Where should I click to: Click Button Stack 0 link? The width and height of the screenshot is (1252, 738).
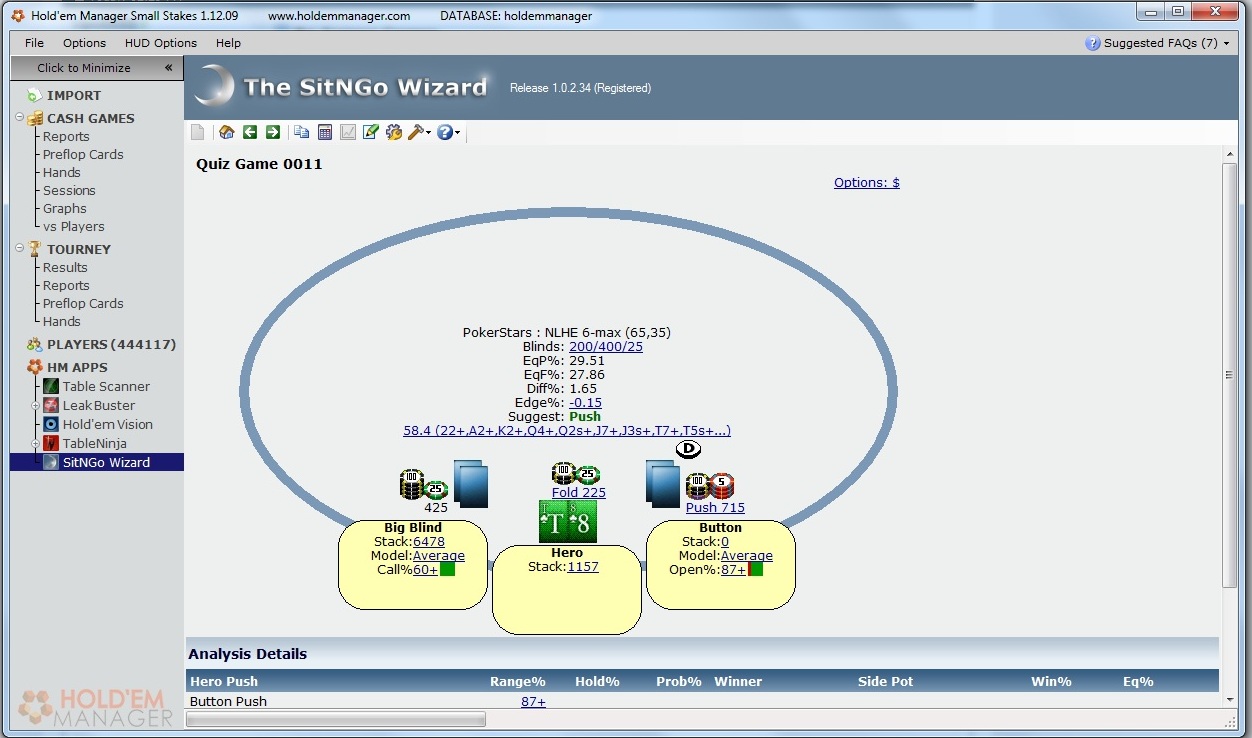725,542
